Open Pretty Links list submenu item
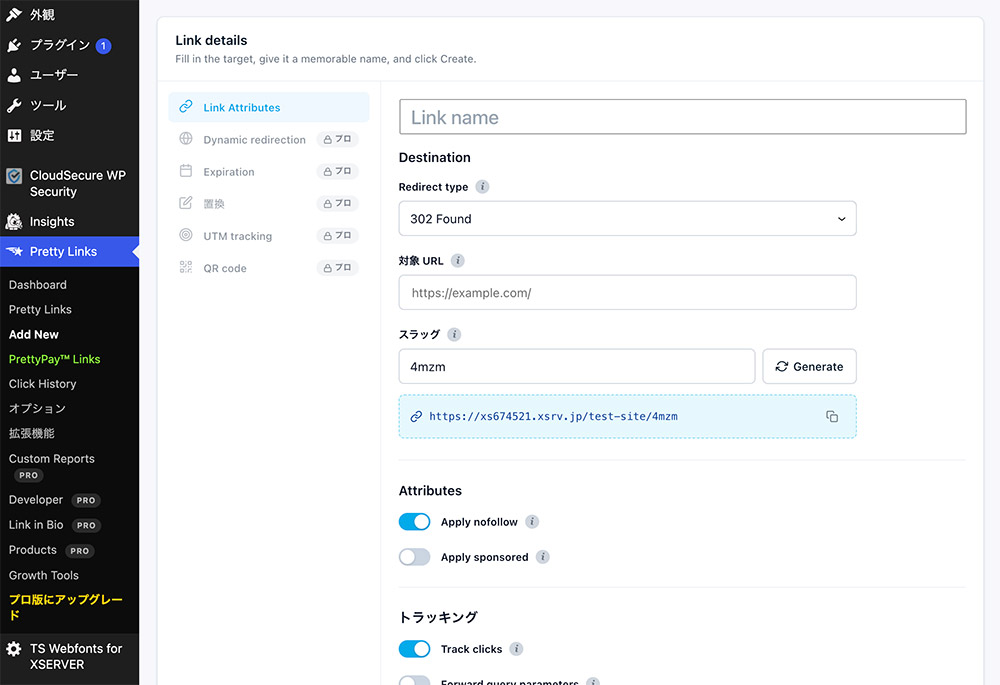The height and width of the screenshot is (685, 1000). (x=40, y=309)
